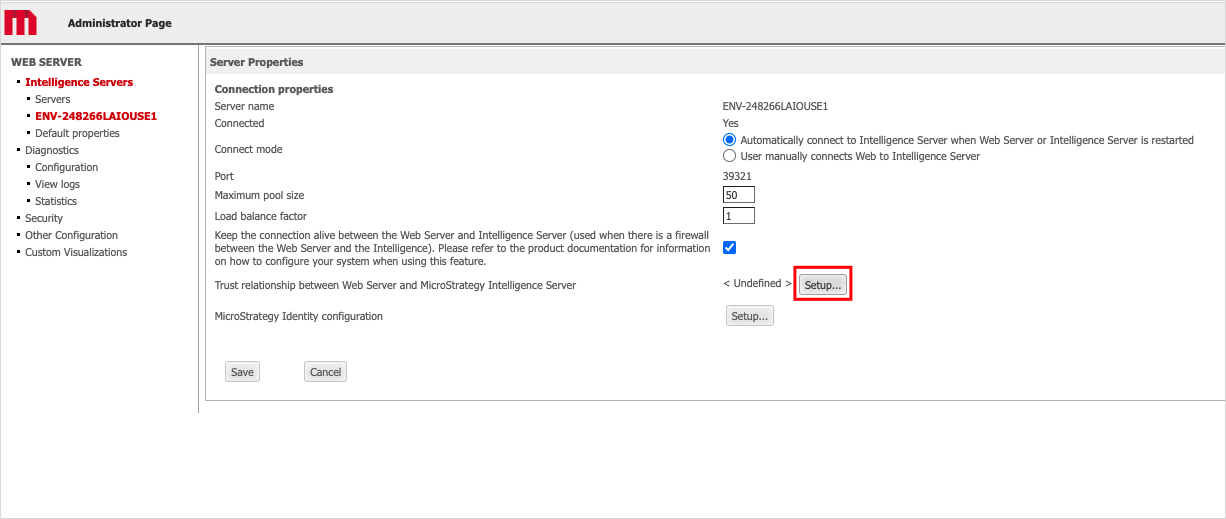1226x519 pixels.
Task: Open View logs page
Action: [x=57, y=184]
